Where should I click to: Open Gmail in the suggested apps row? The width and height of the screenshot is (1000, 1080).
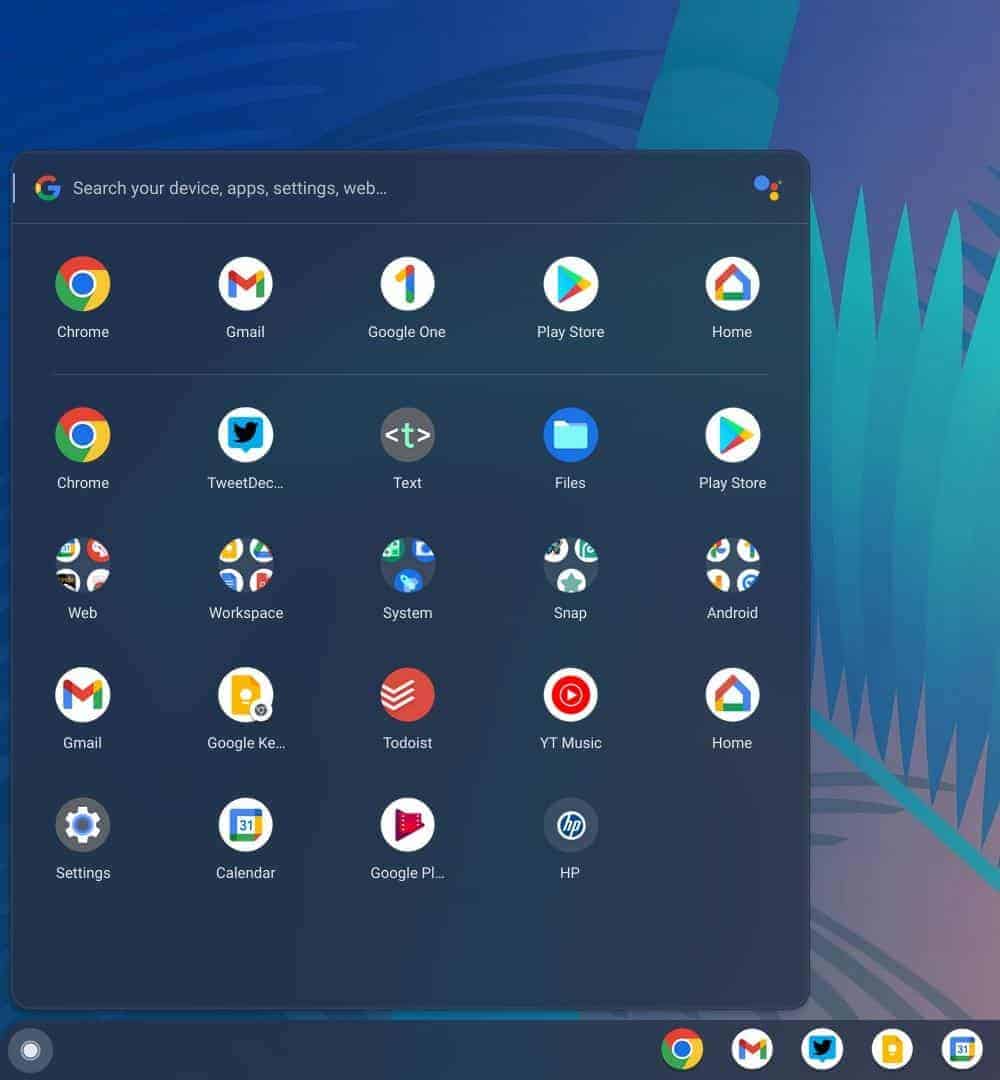pyautogui.click(x=245, y=284)
